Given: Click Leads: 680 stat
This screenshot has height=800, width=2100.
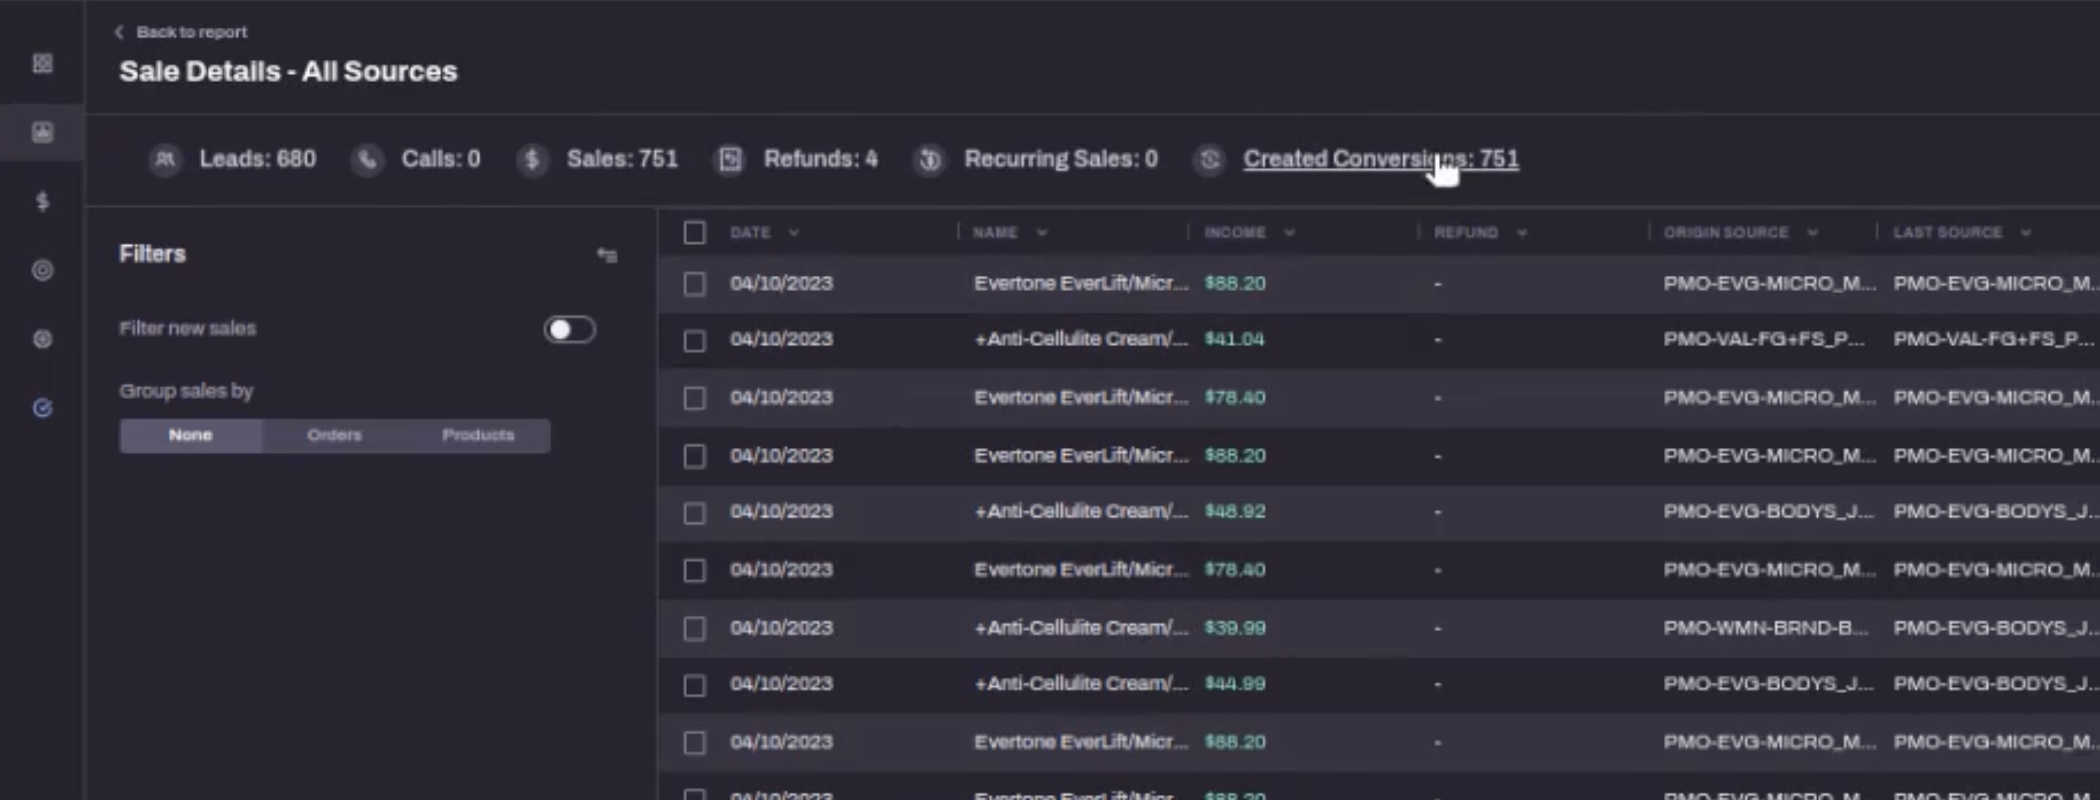Looking at the screenshot, I should click(x=257, y=159).
